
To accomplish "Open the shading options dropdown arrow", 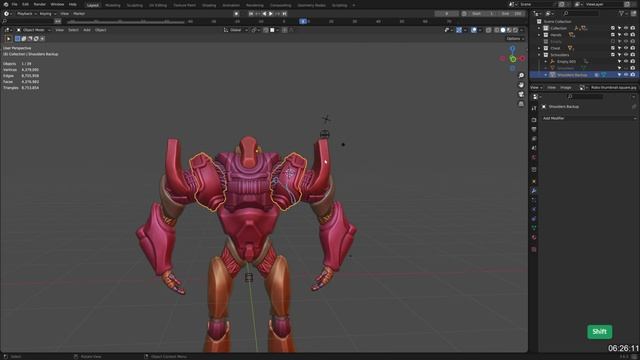I will (x=522, y=30).
